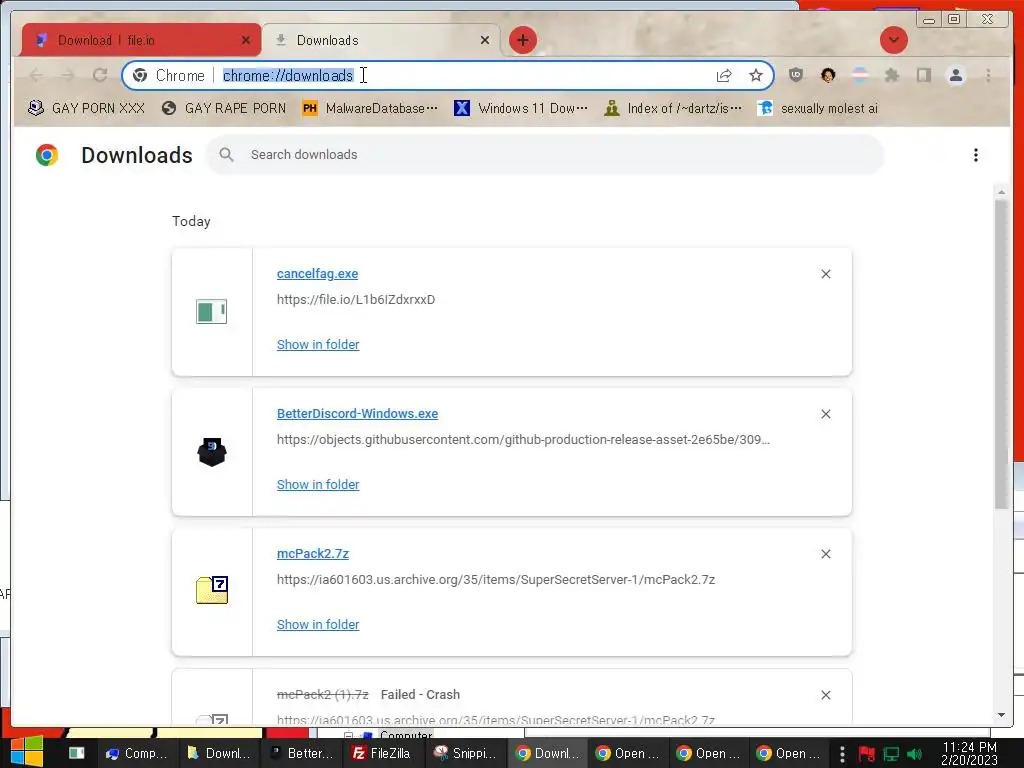Open mcPack2.7z download link
The width and height of the screenshot is (1024, 768).
(313, 553)
